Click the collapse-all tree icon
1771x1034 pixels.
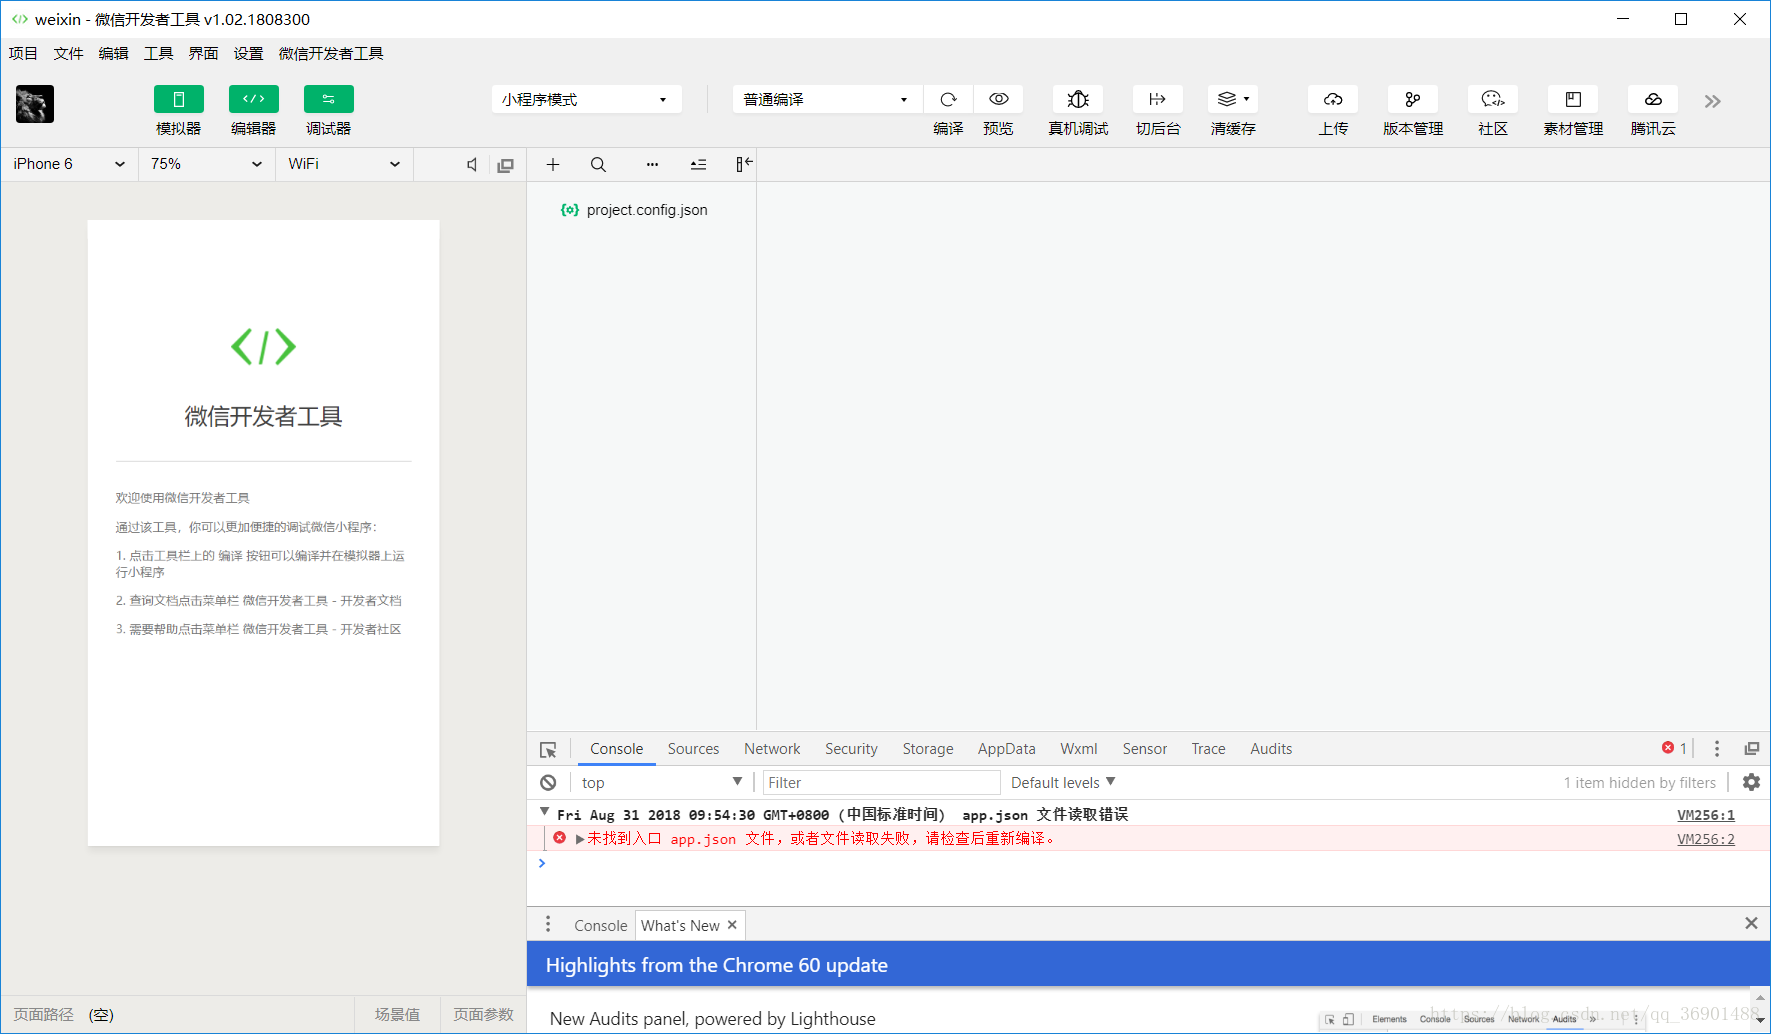click(698, 164)
